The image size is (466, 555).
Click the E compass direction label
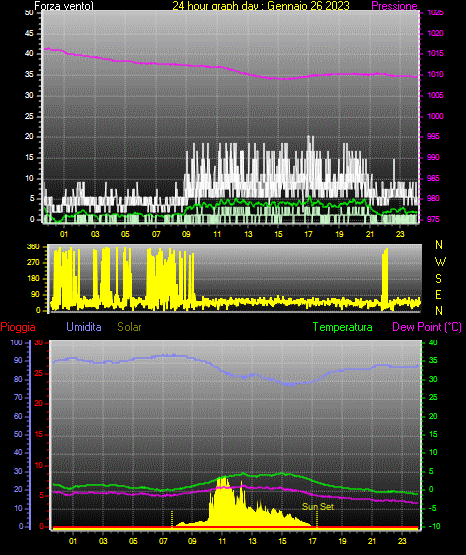tap(438, 295)
